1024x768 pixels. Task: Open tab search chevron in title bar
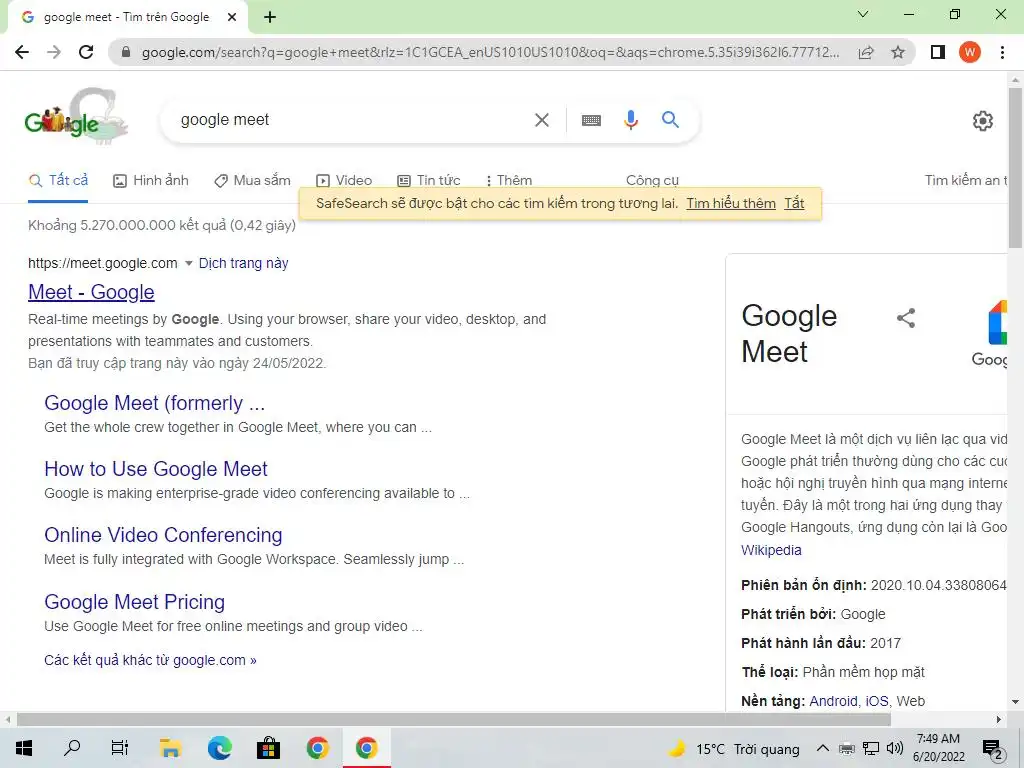coord(863,14)
